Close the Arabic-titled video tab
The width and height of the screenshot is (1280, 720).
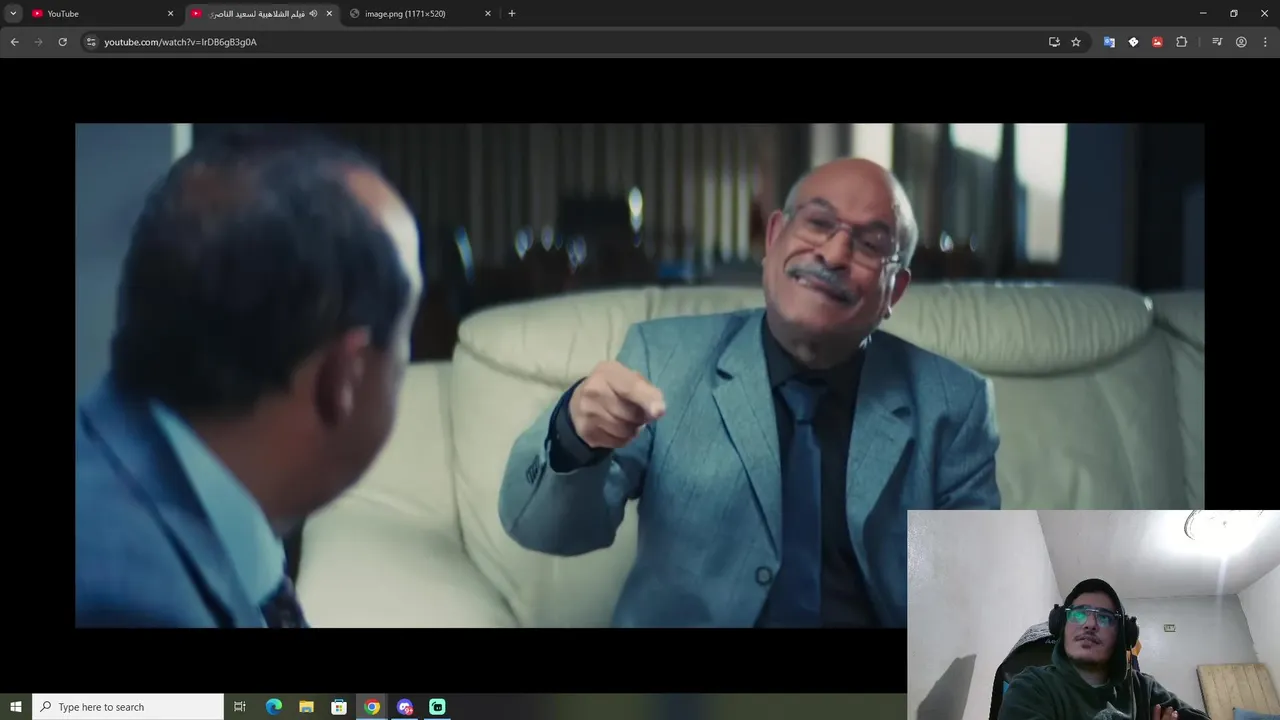[x=329, y=13]
